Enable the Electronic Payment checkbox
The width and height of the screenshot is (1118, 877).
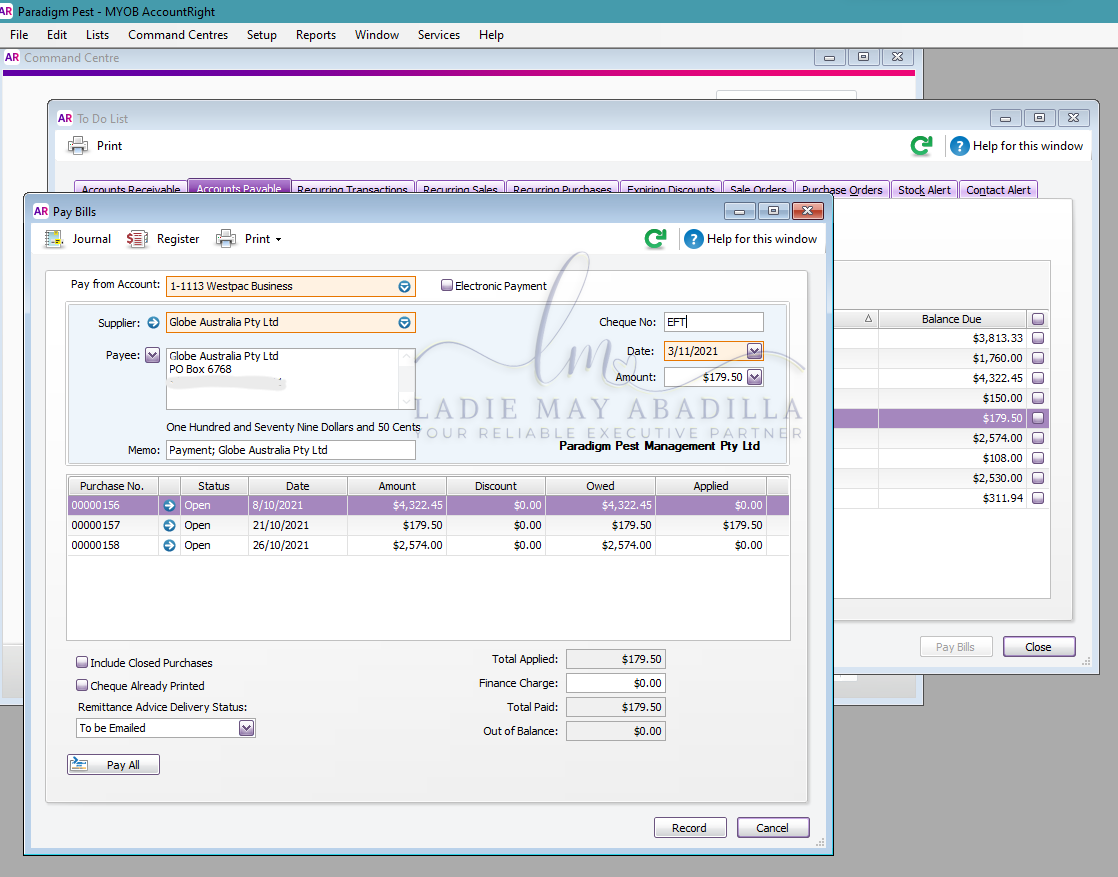click(x=447, y=285)
